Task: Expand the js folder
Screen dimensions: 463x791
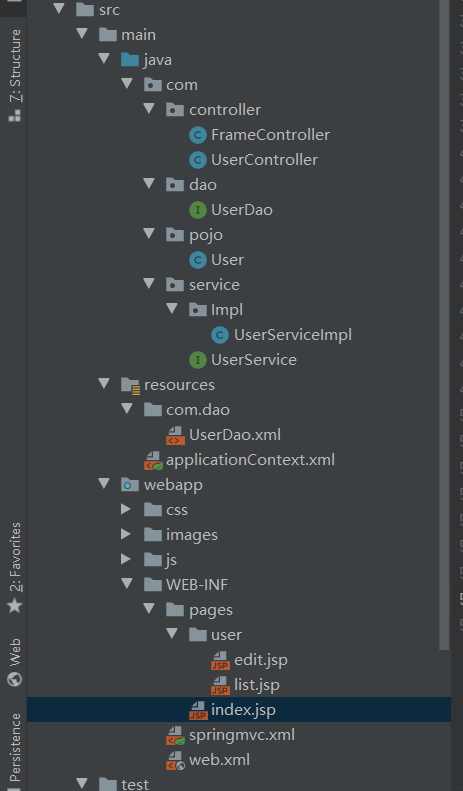Action: (x=126, y=559)
